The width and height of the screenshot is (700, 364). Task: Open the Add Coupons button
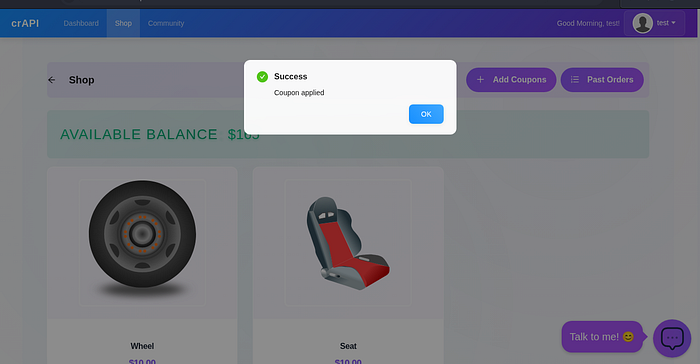click(511, 79)
